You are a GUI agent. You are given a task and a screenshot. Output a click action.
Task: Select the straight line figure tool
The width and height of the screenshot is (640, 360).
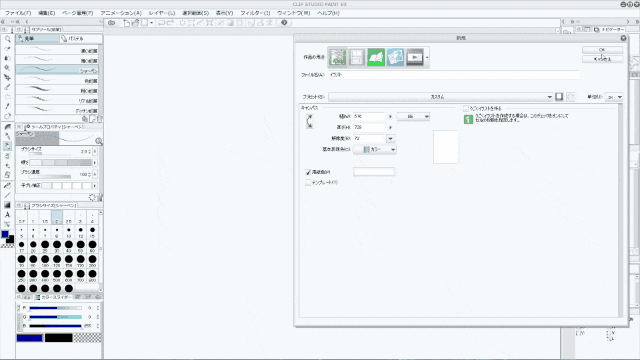pyautogui.click(x=7, y=196)
